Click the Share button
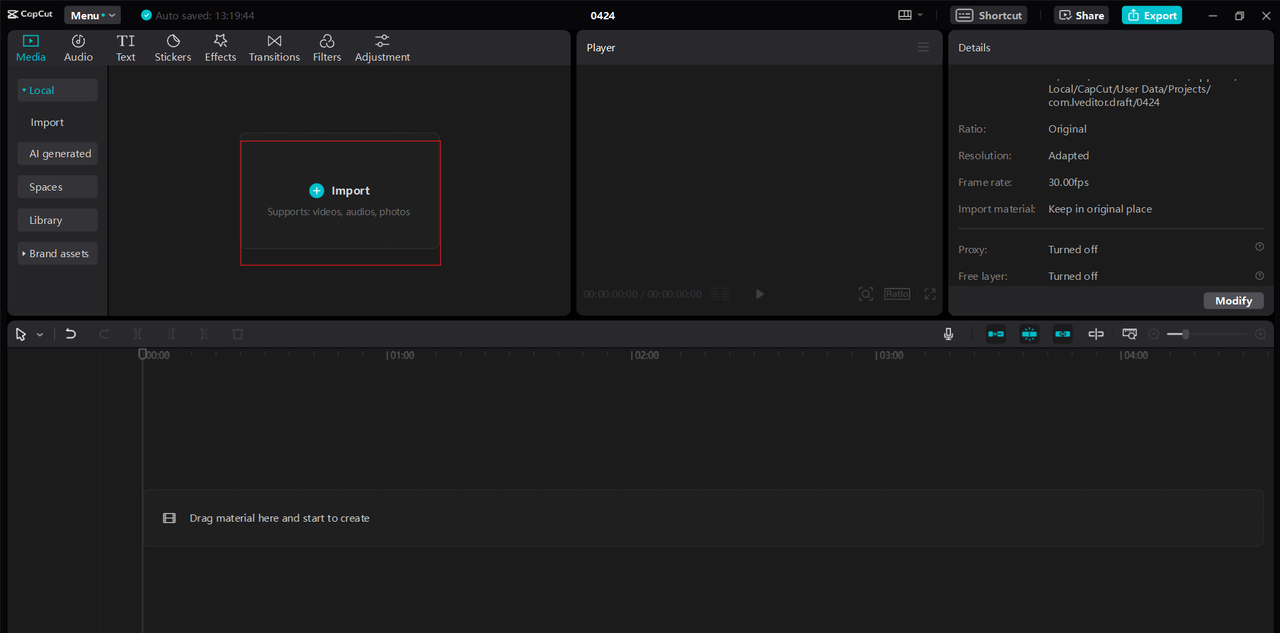1280x633 pixels. [1081, 15]
